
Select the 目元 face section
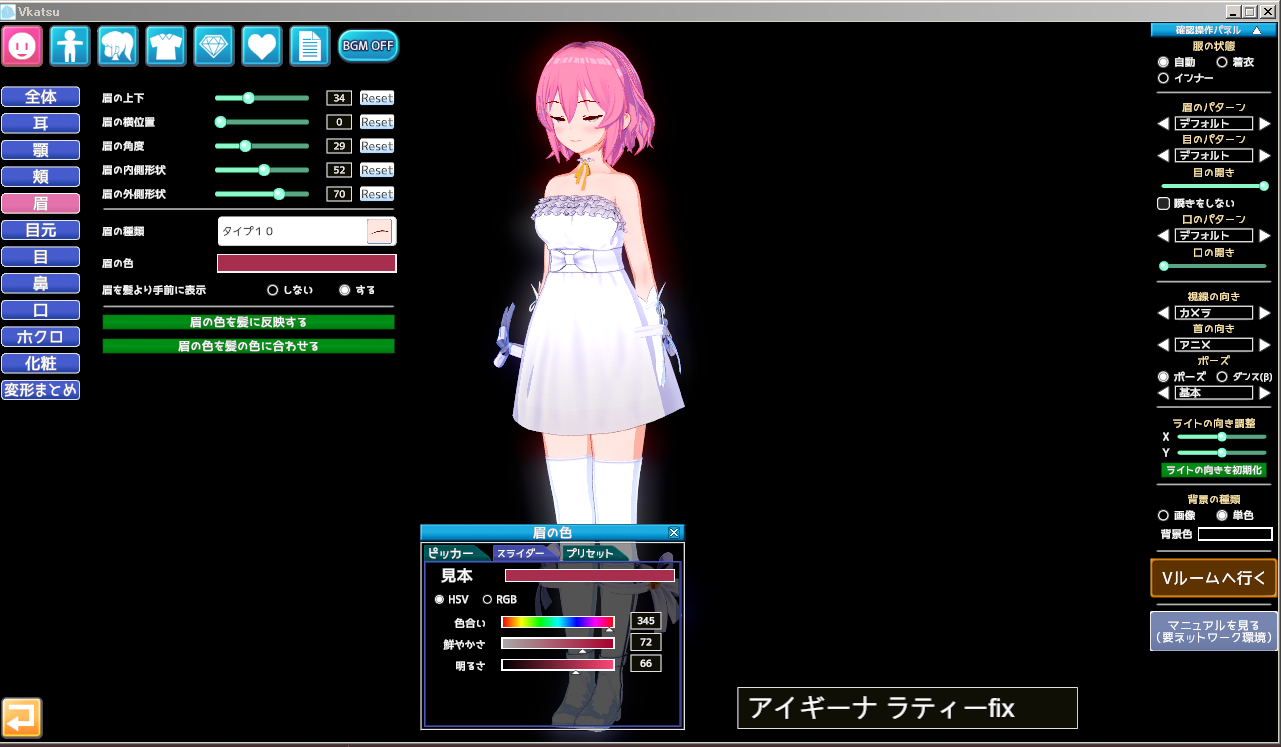click(x=41, y=230)
